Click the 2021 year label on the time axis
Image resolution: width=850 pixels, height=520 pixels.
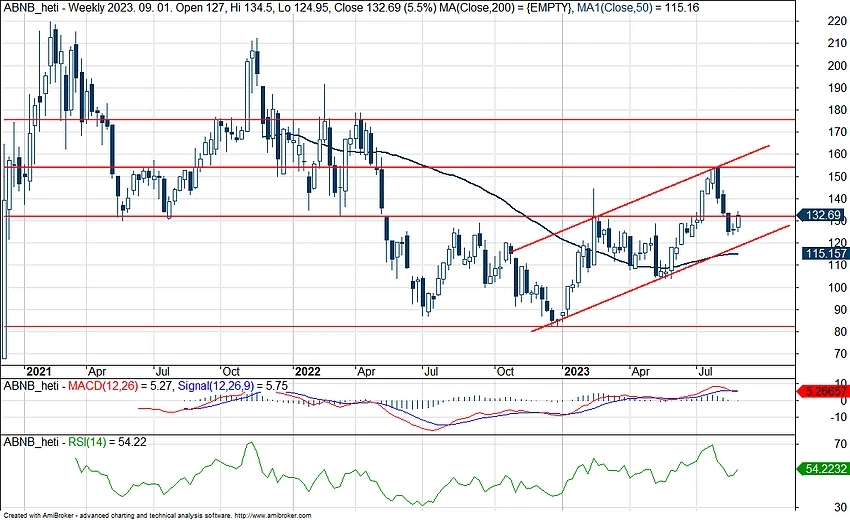tap(38, 371)
